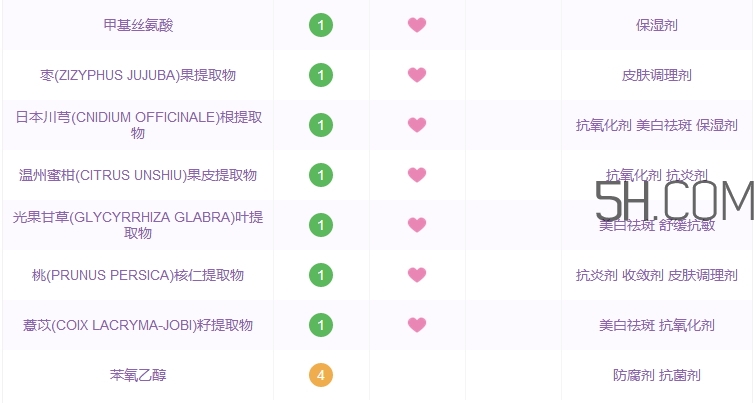Click the heart icon for 日本川芎根提取物
Viewport: 754px width, 403px height.
(417, 125)
